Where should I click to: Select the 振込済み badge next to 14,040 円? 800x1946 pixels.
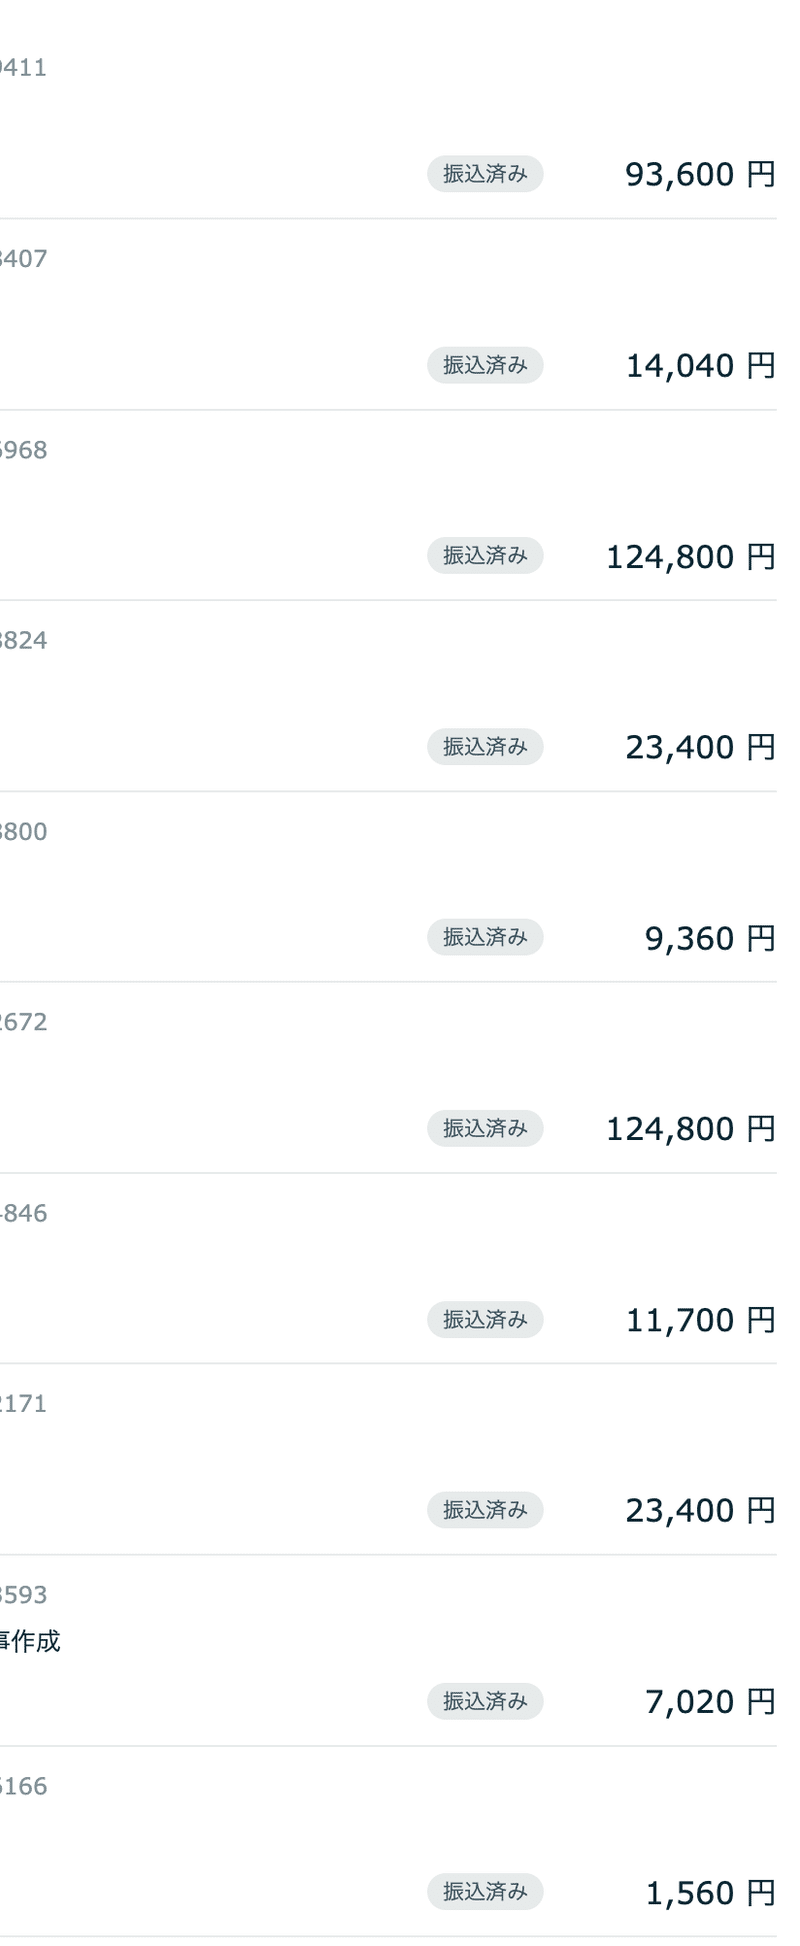coord(485,365)
